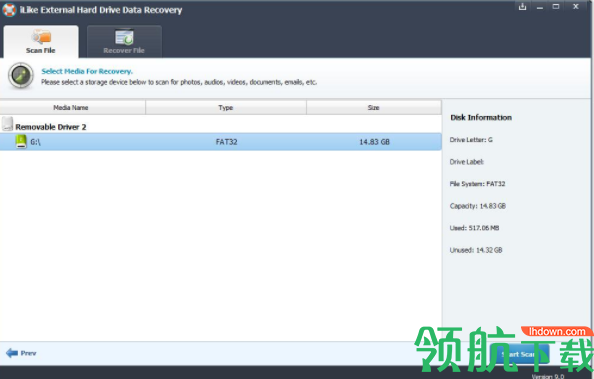
Task: Click the Removable Driver 2 disk icon
Action: click(x=7, y=124)
